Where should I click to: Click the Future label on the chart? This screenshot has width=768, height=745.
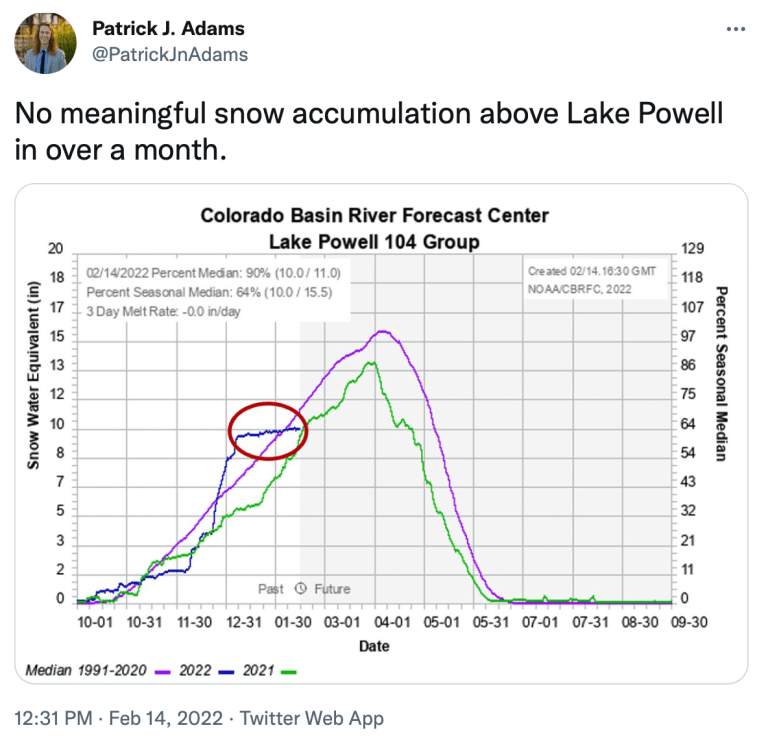click(x=332, y=589)
